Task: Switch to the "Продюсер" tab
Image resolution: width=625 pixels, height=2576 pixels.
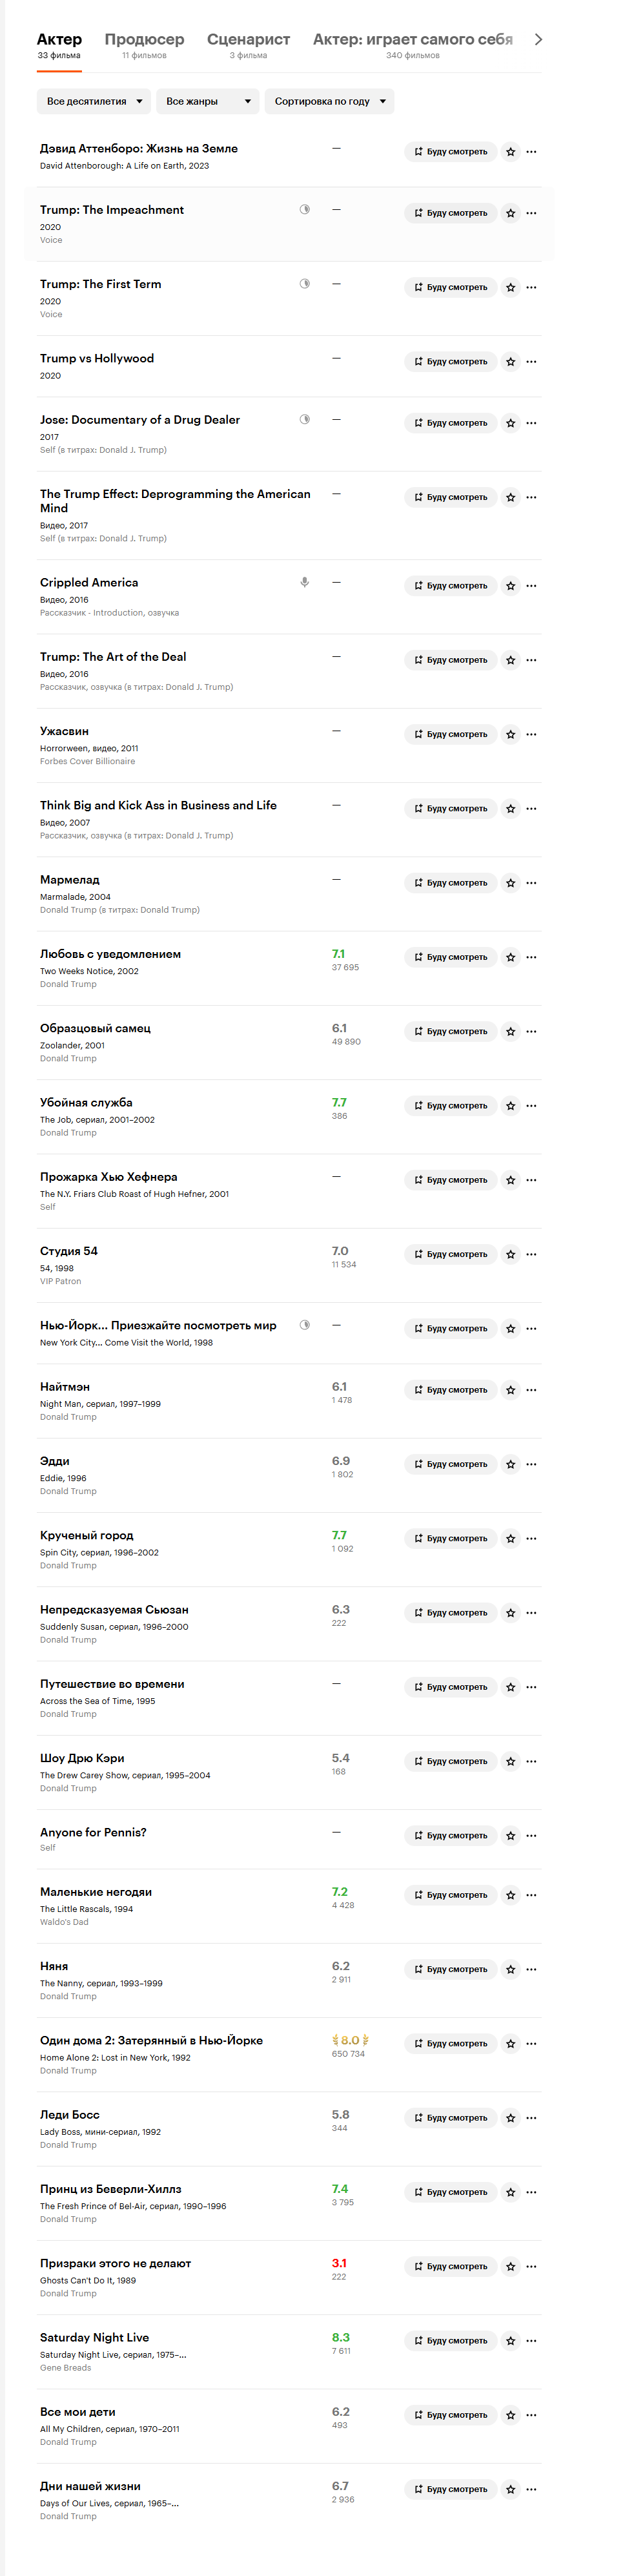Action: click(144, 40)
